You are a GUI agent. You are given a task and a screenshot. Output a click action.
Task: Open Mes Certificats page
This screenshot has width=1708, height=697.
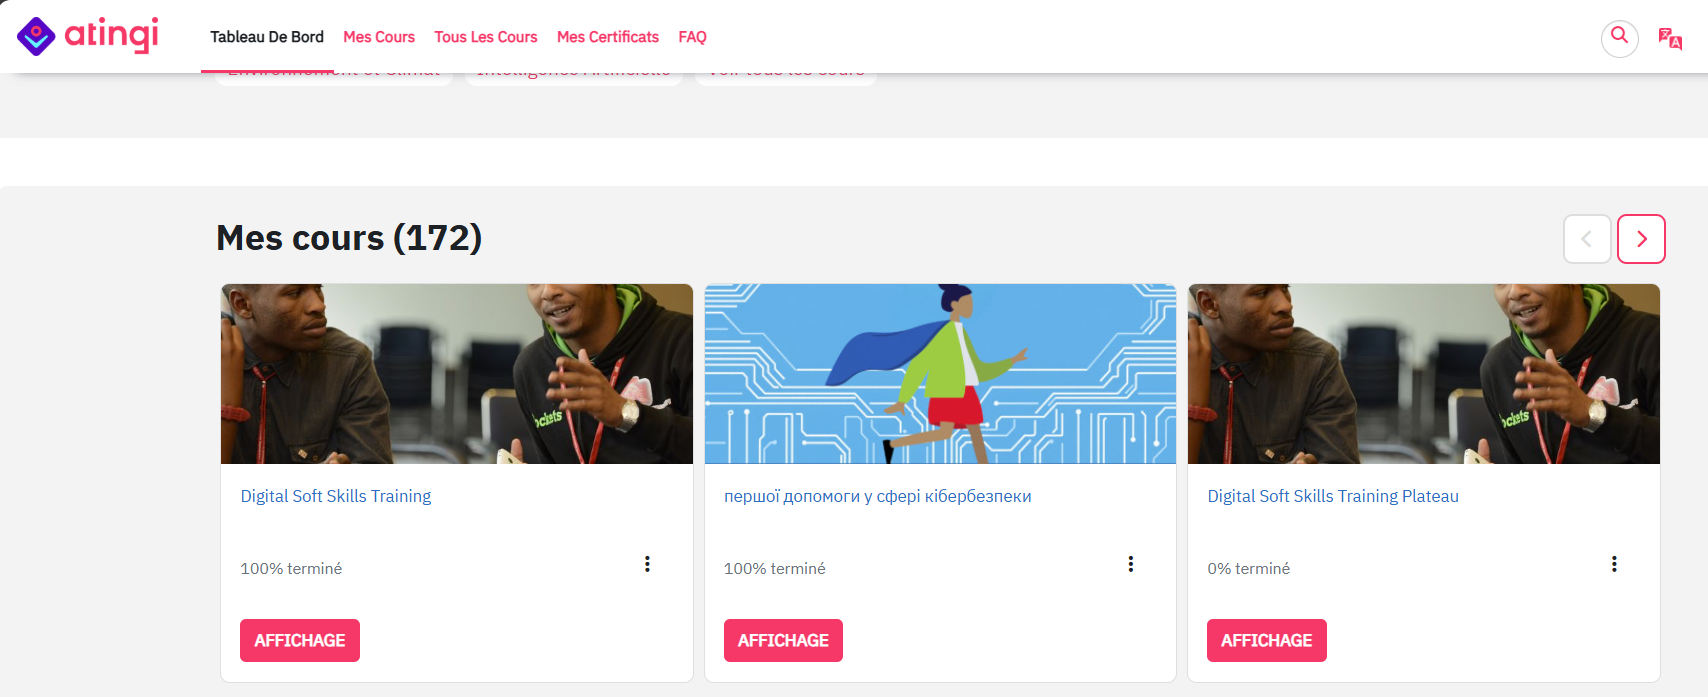click(608, 37)
